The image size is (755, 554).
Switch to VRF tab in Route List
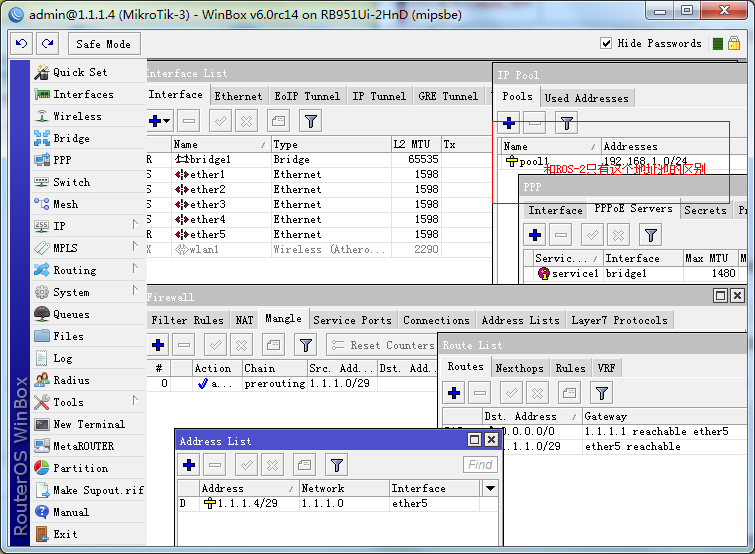point(607,369)
